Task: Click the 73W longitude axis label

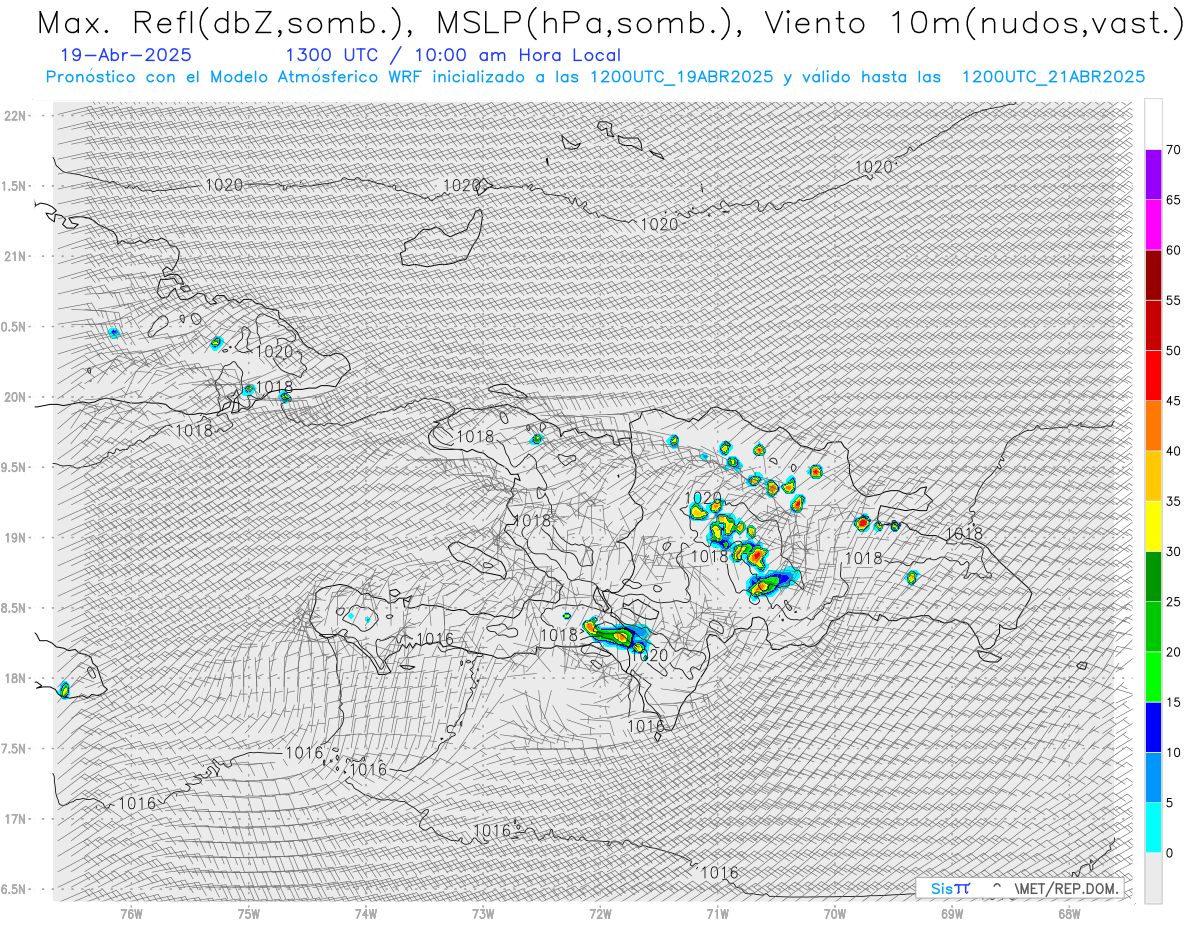Action: [x=483, y=913]
